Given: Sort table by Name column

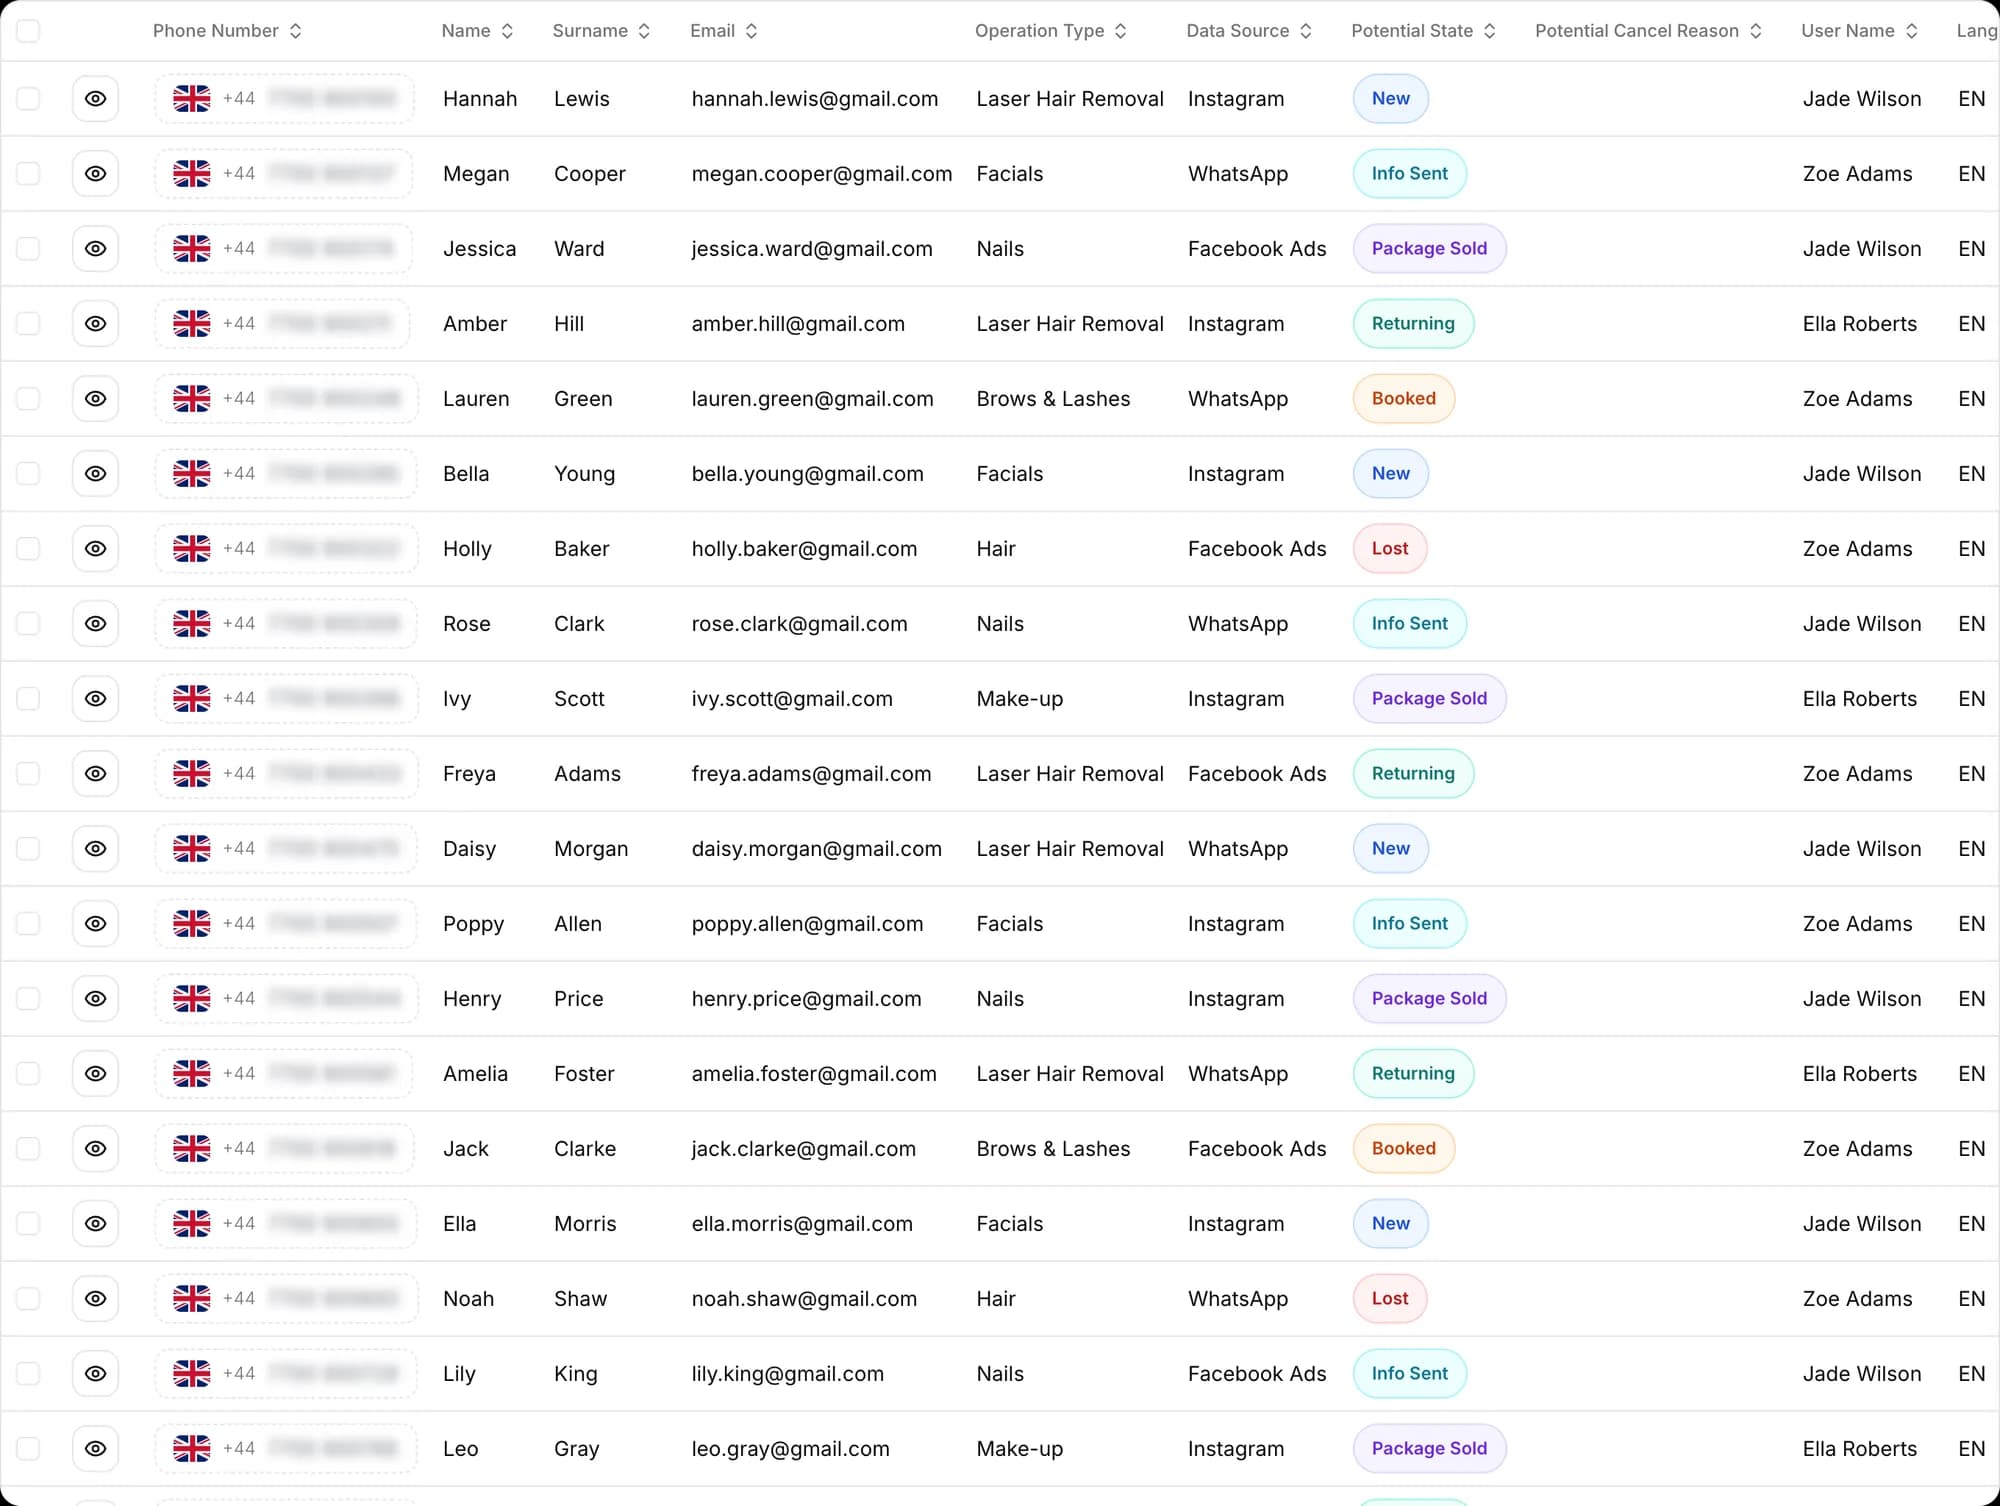Looking at the screenshot, I should pos(477,31).
